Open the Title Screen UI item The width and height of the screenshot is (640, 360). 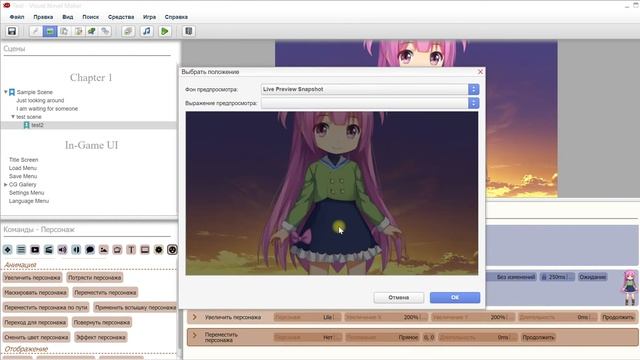click(23, 160)
